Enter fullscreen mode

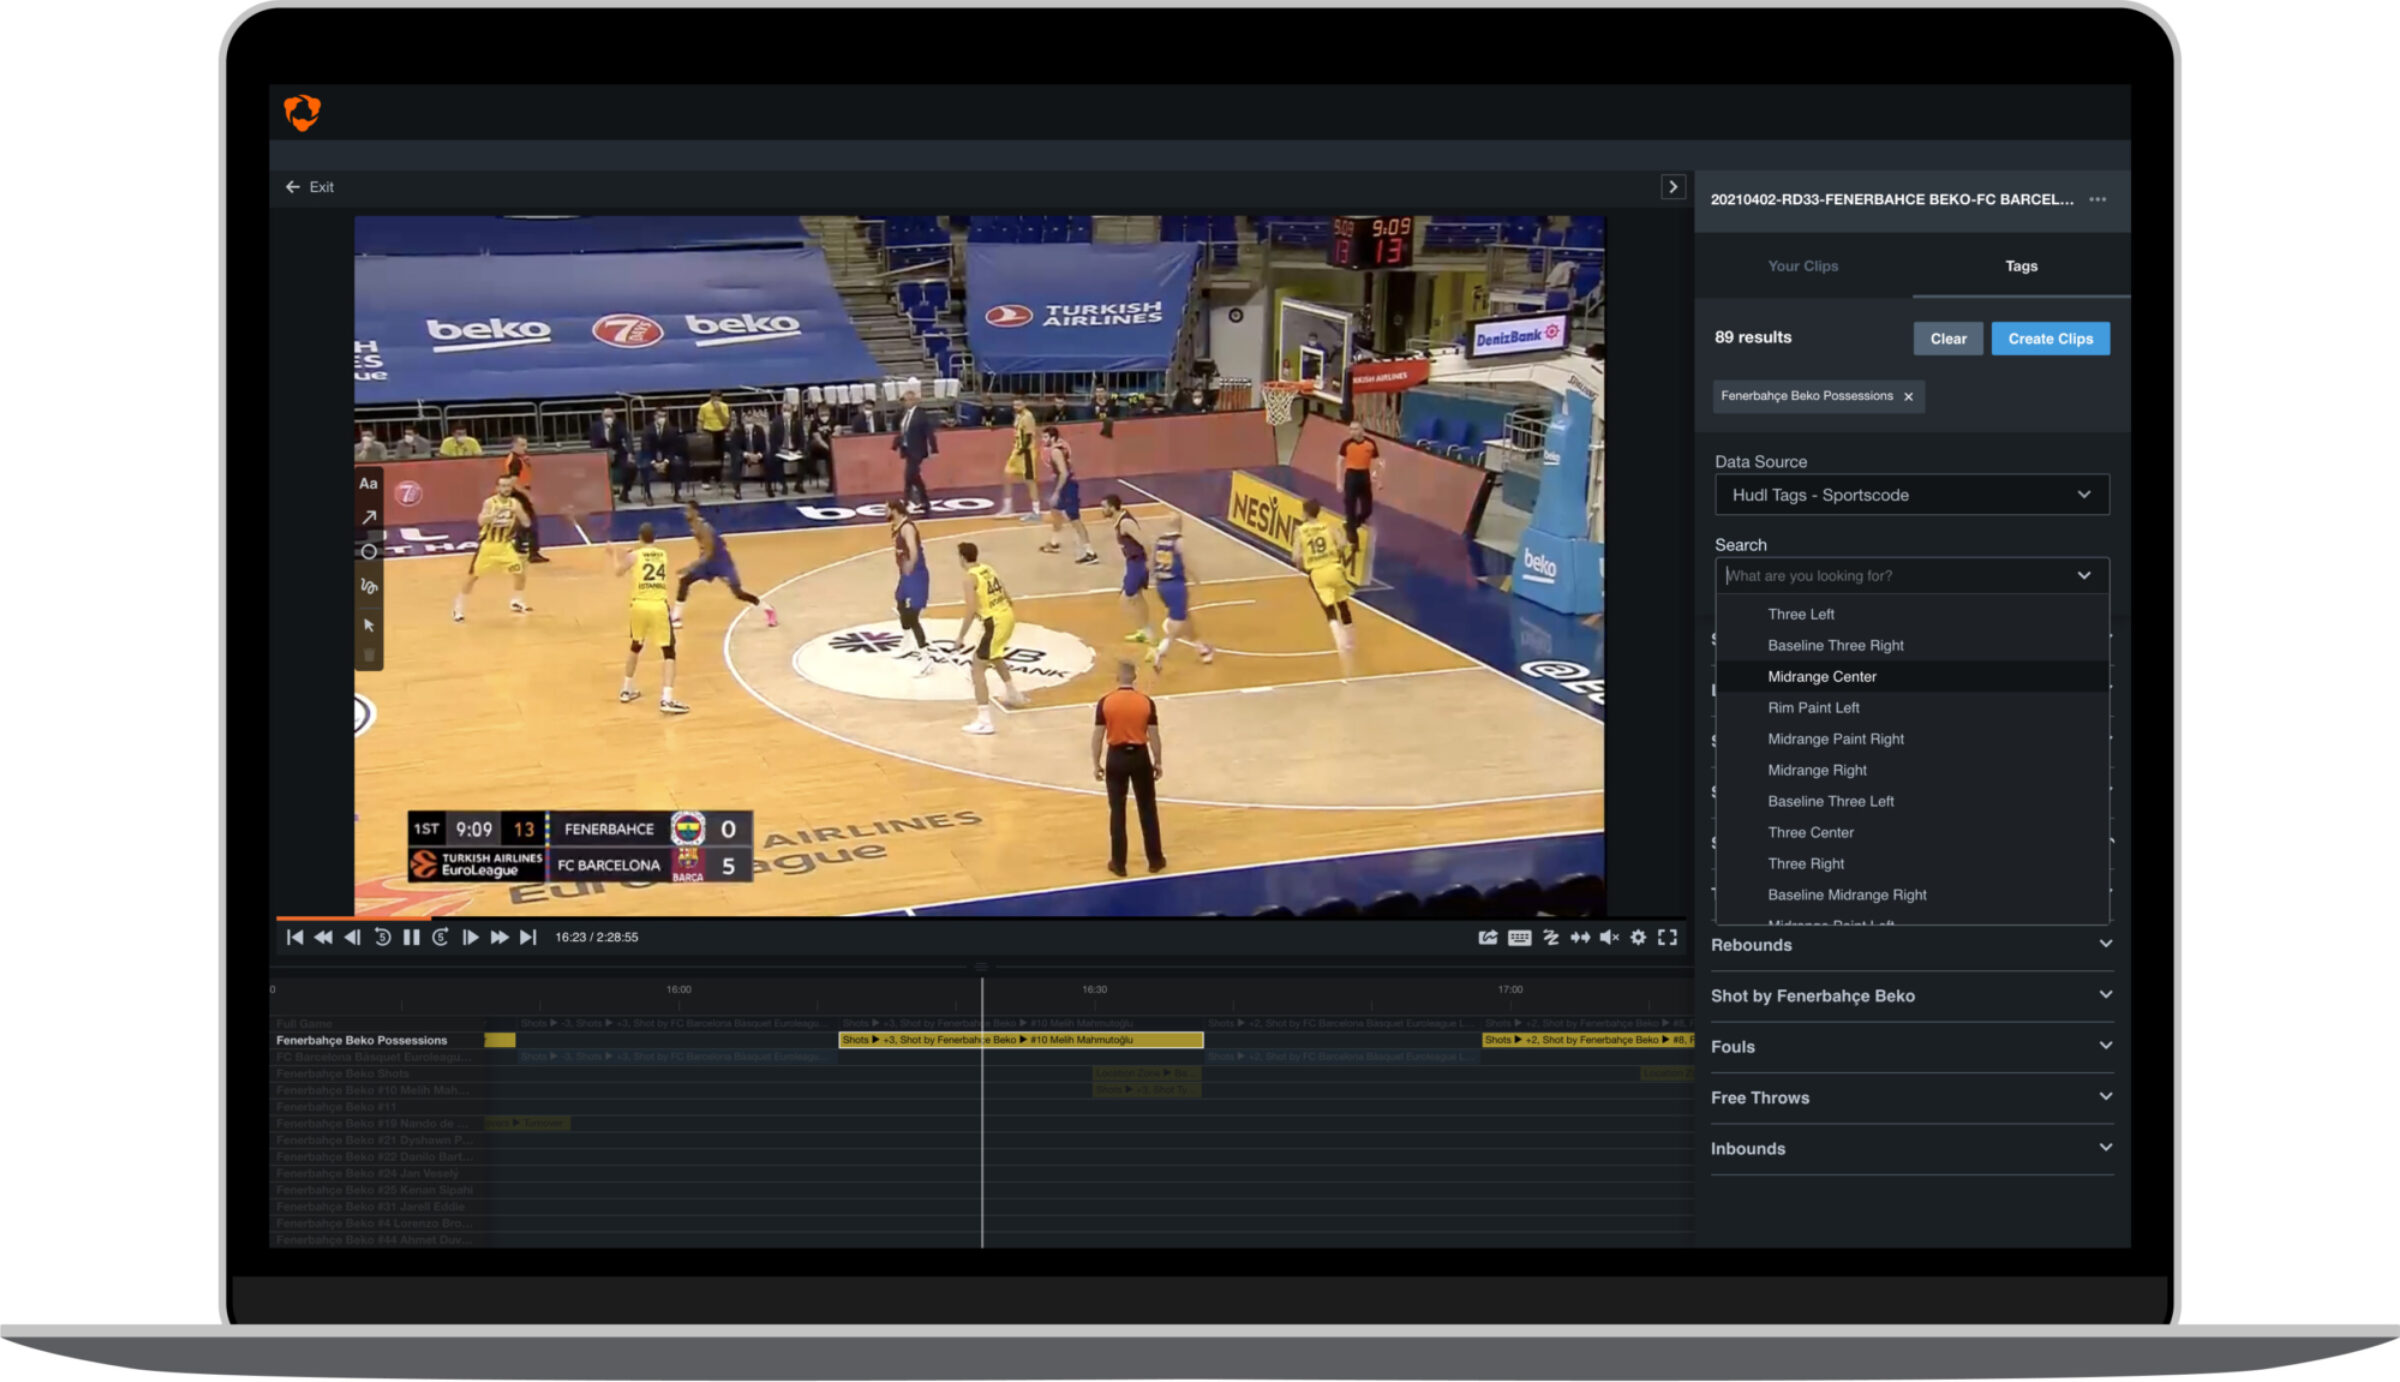[1667, 937]
